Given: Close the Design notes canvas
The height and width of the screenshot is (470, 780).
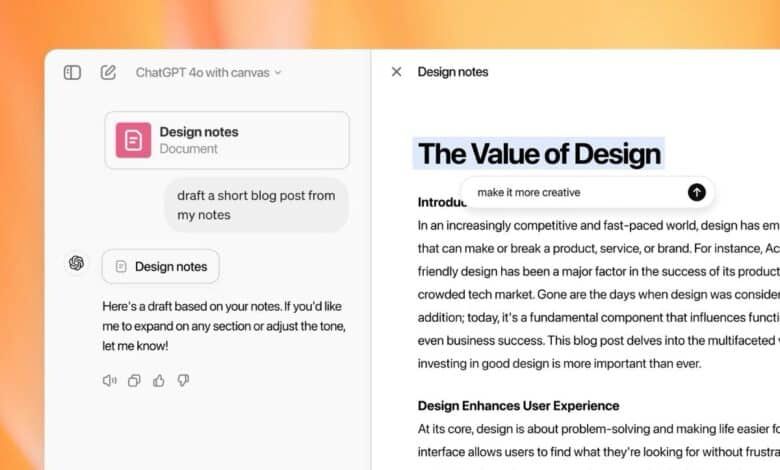Looking at the screenshot, I should pos(396,72).
